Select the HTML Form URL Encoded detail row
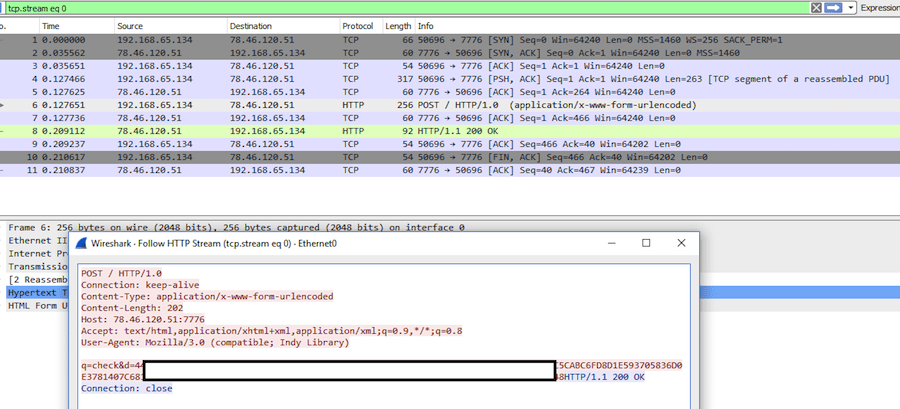The image size is (900, 409). [x=36, y=306]
